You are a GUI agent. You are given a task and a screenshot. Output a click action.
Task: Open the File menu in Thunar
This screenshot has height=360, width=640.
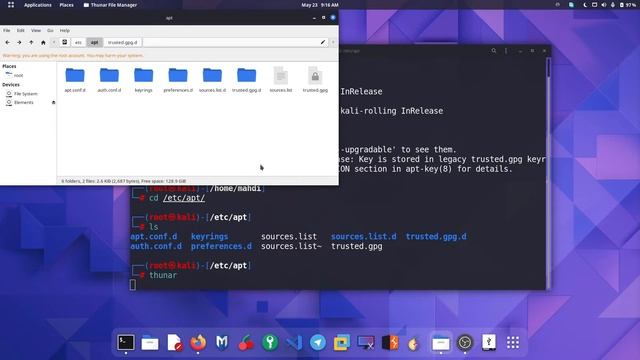click(x=7, y=31)
